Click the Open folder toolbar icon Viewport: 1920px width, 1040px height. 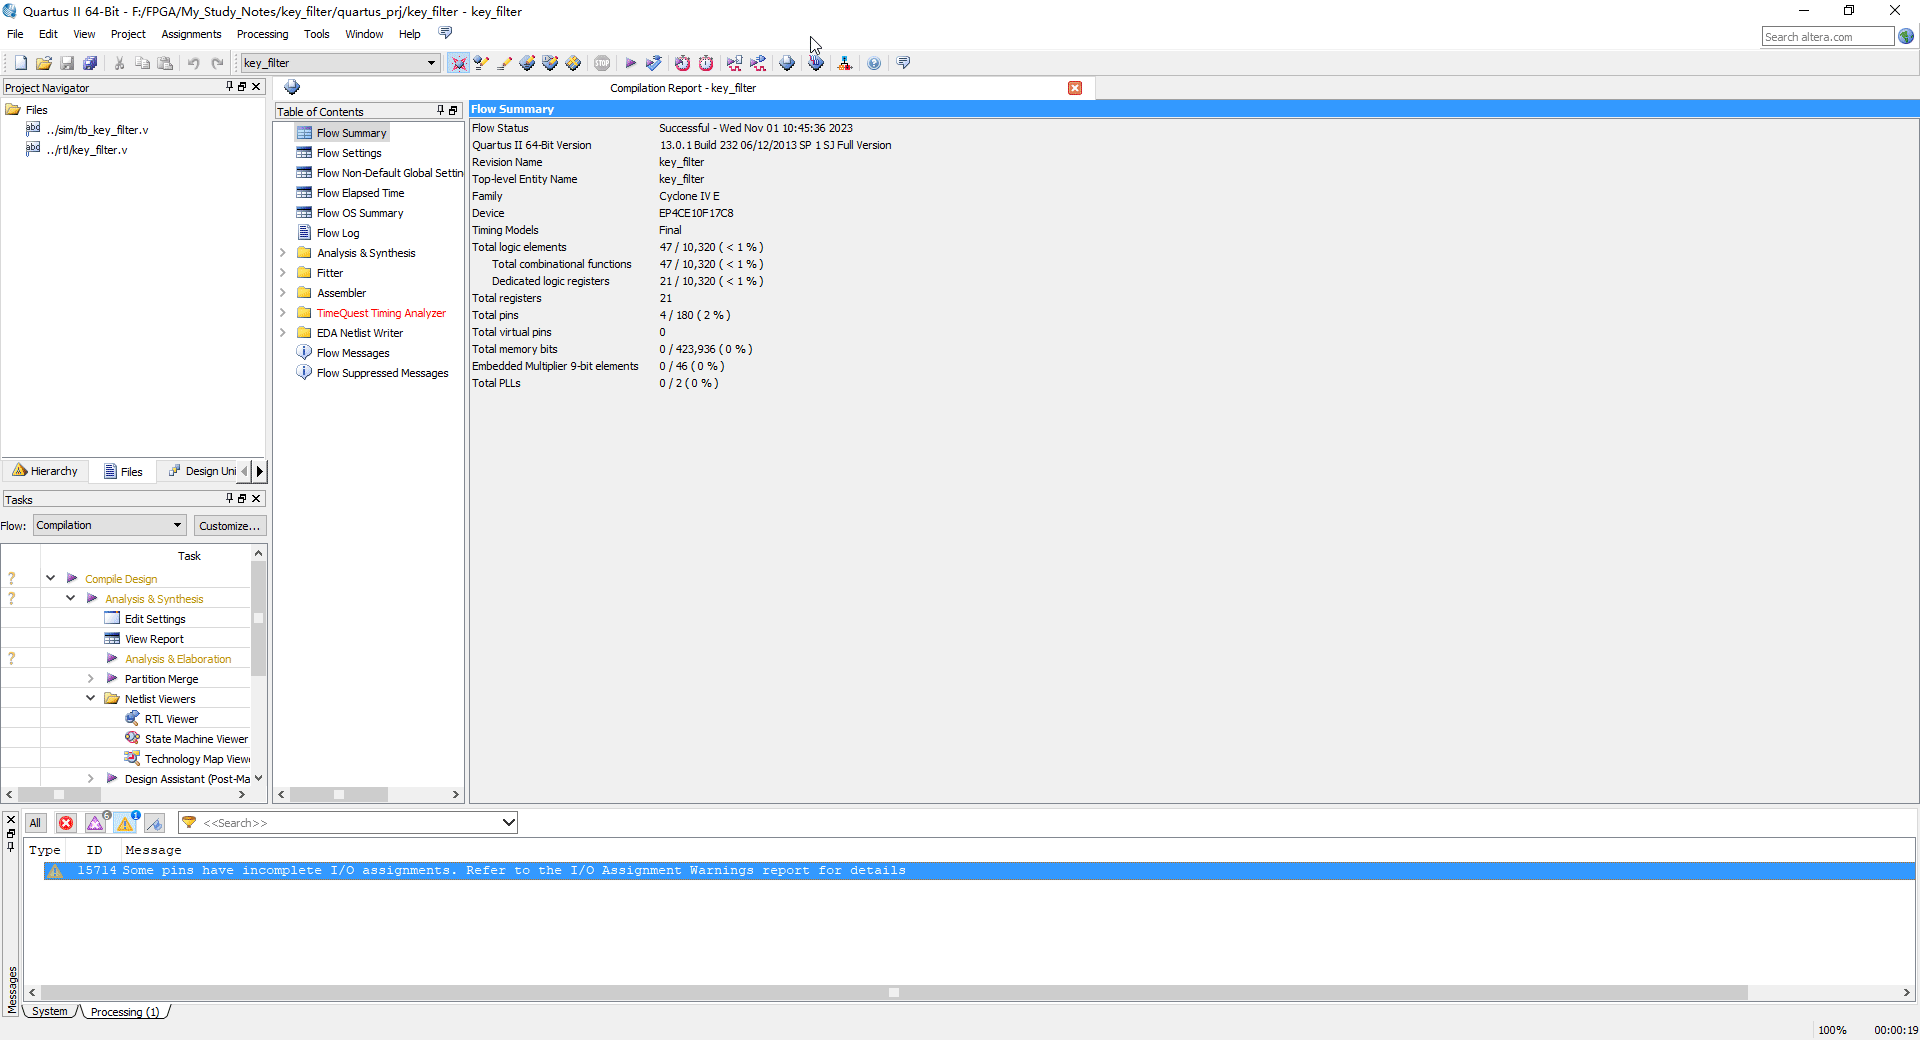click(x=43, y=63)
